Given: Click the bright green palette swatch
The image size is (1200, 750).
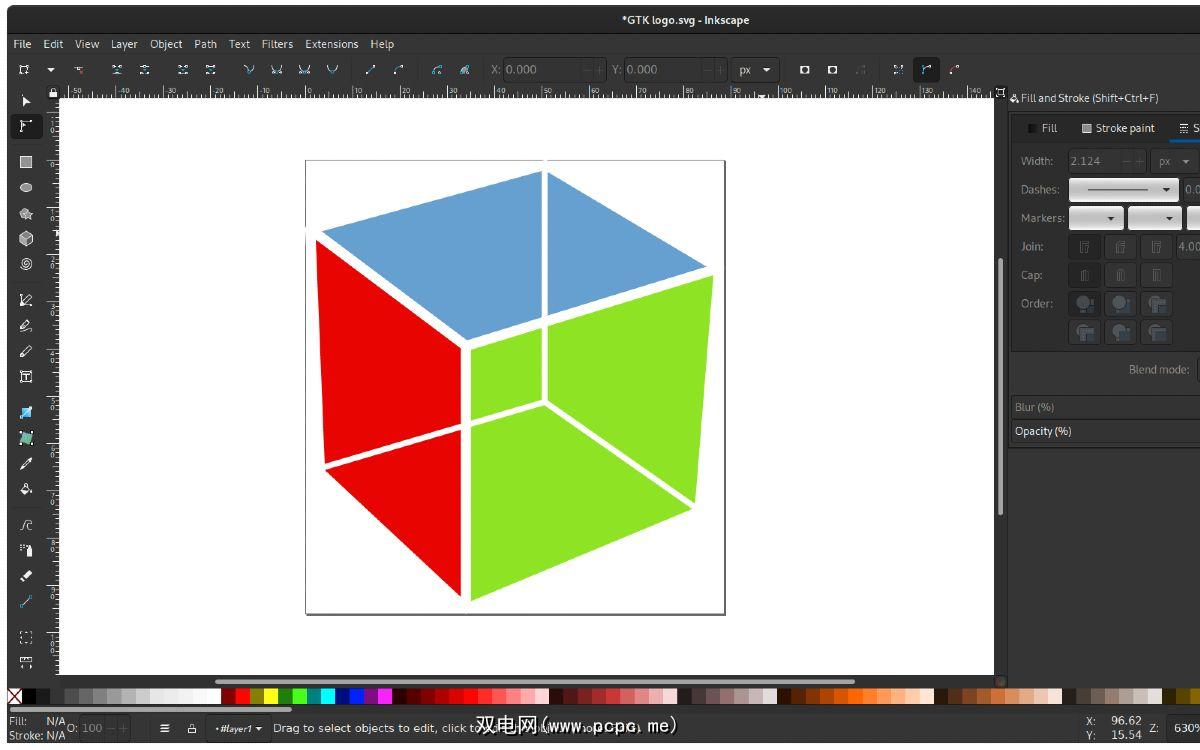Looking at the screenshot, I should (x=299, y=696).
